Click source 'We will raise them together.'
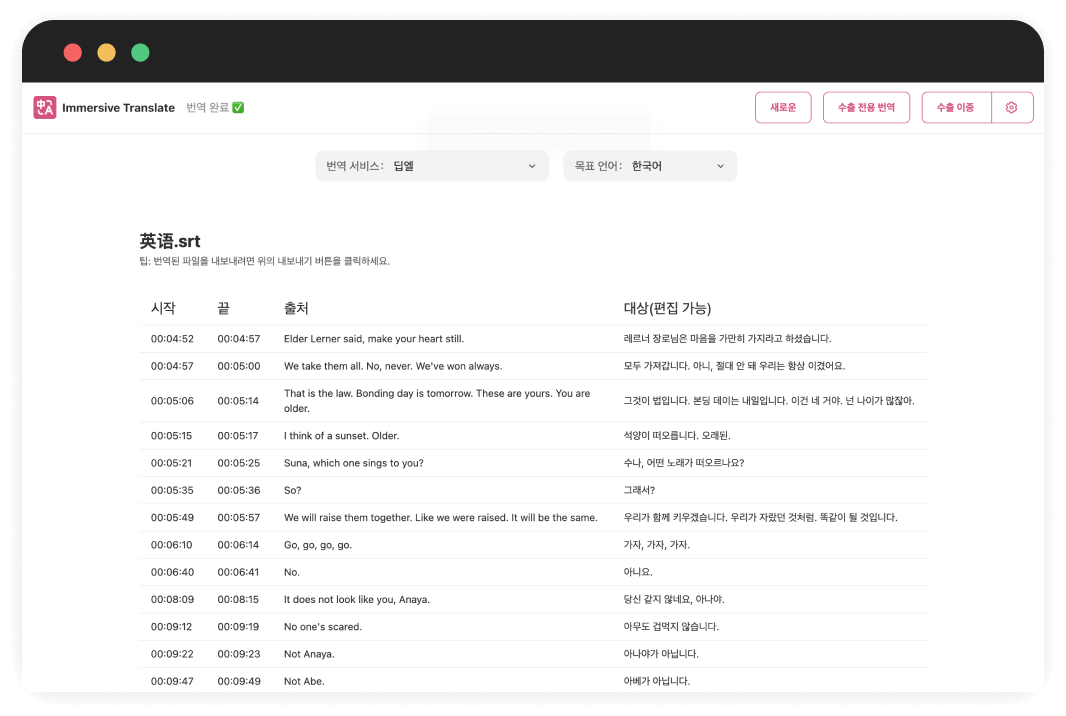The image size is (1066, 716). (441, 517)
